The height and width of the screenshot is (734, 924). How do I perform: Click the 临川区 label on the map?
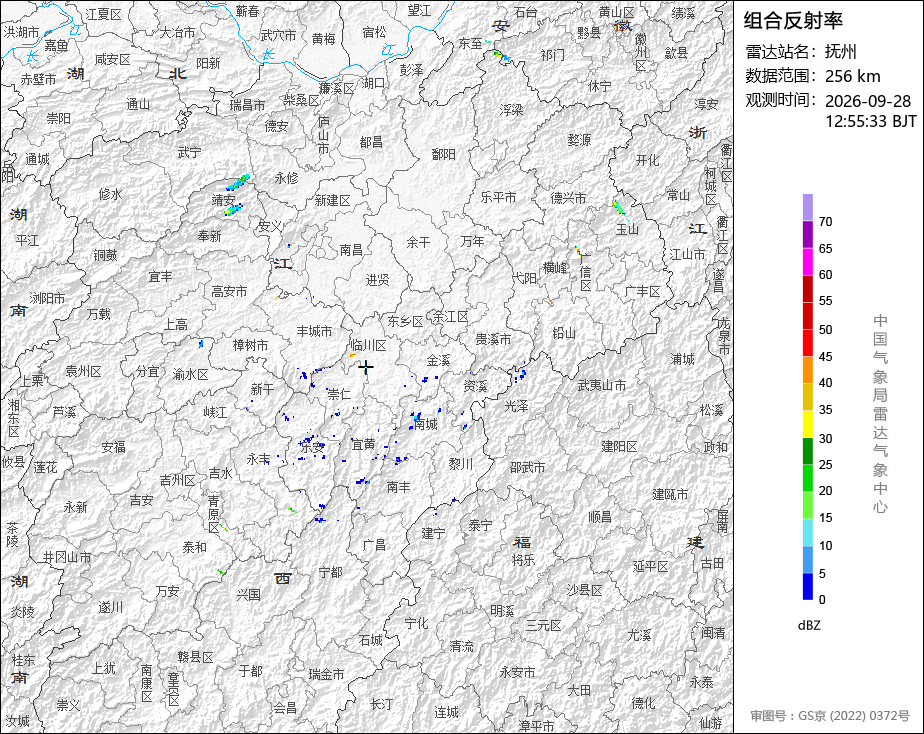pyautogui.click(x=368, y=345)
